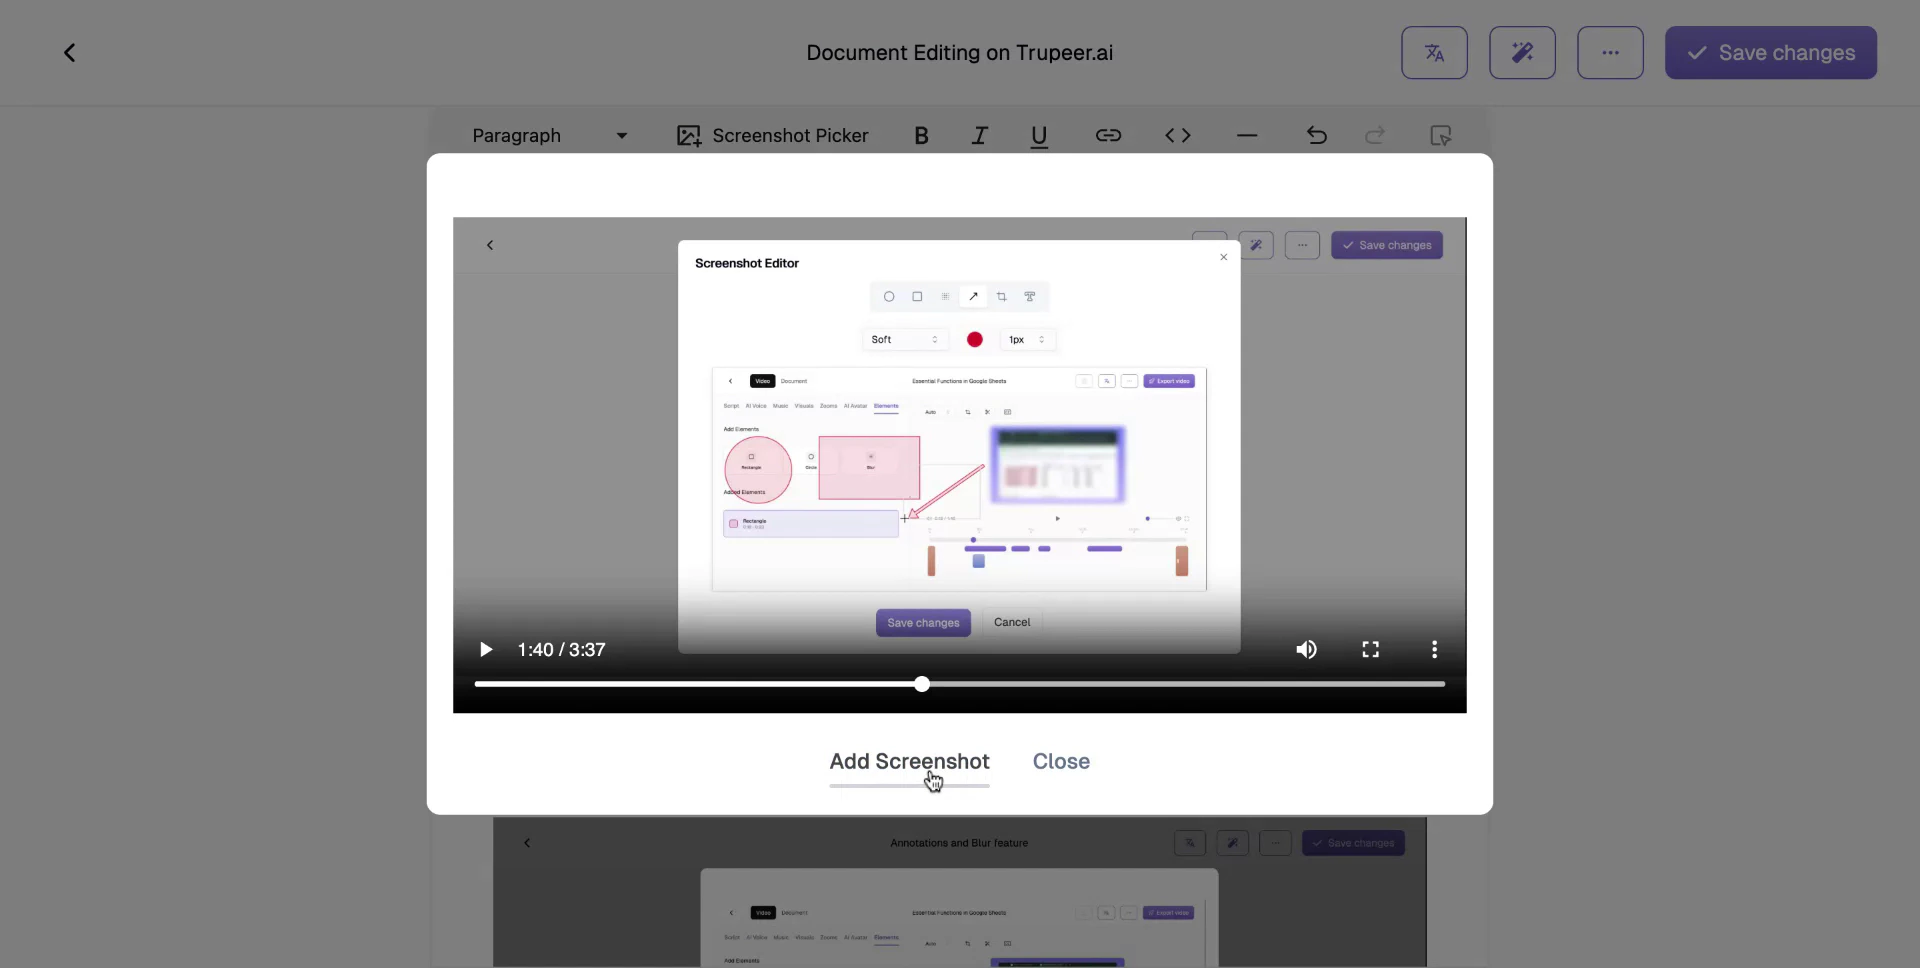The width and height of the screenshot is (1920, 968).
Task: Insert a link in the editor
Action: point(1108,136)
